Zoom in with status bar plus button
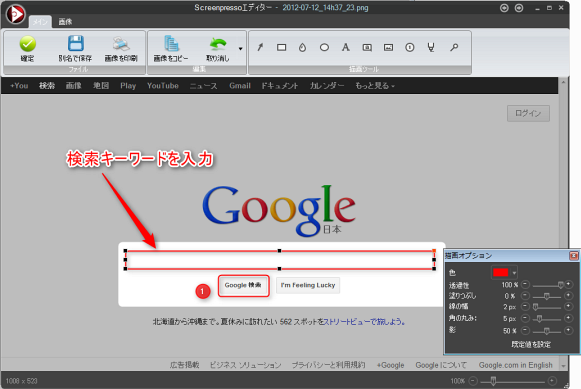581x389 pixels. (x=552, y=380)
